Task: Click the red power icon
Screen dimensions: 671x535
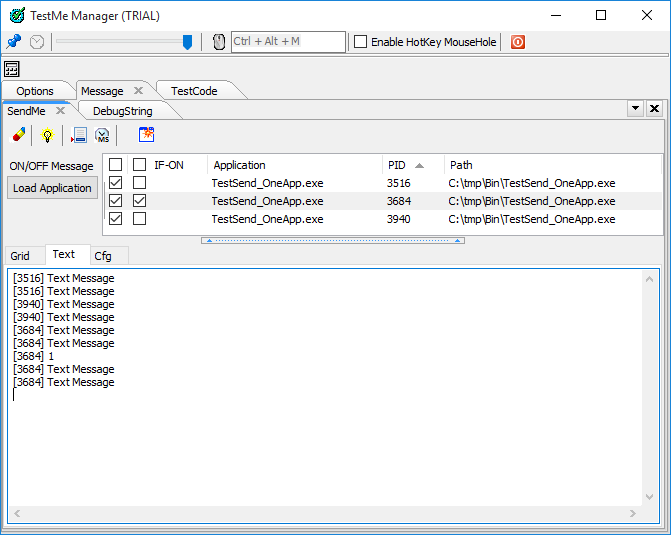Action: tap(518, 42)
